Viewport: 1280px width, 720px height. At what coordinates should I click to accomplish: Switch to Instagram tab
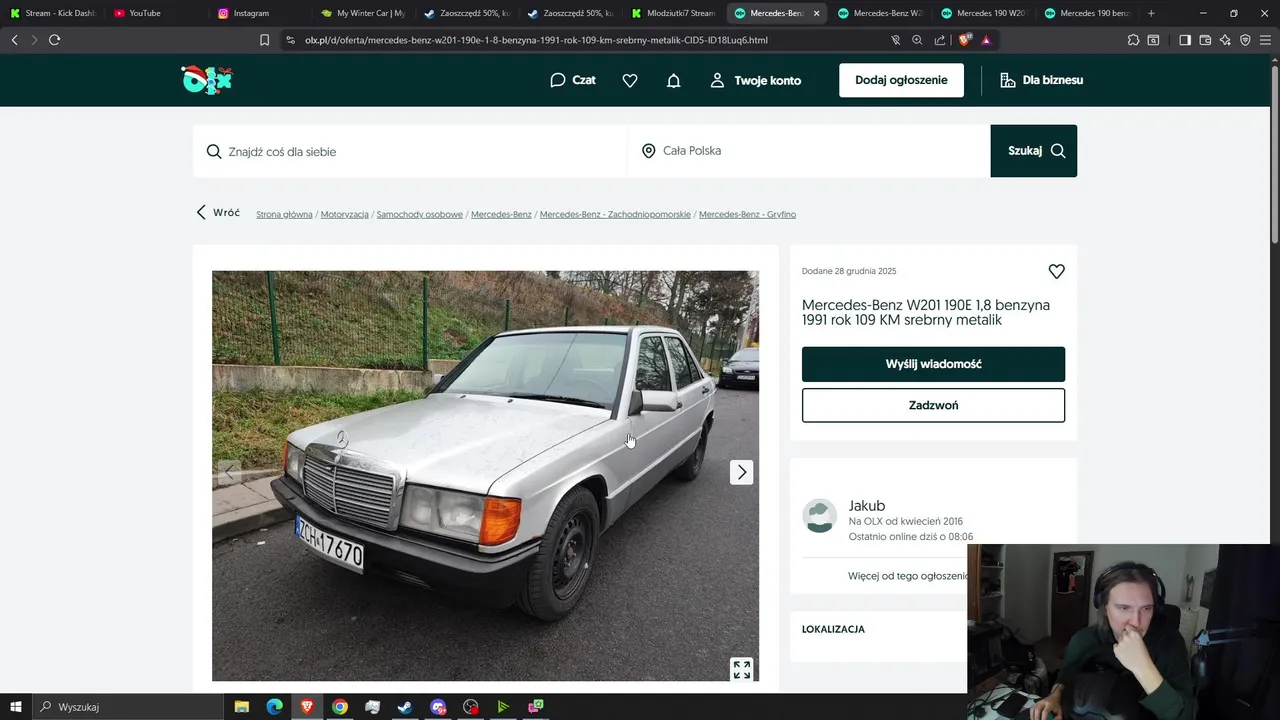[258, 13]
